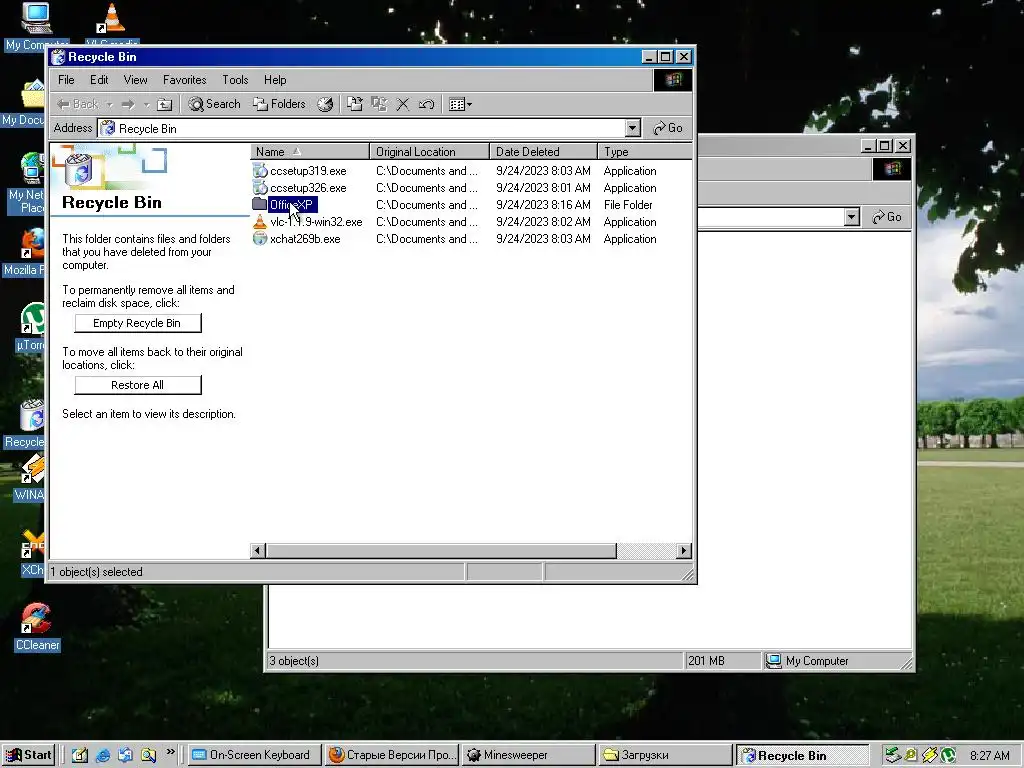This screenshot has width=1024, height=768.
Task: Click the Outlook Express quick launch icon
Action: [125, 755]
